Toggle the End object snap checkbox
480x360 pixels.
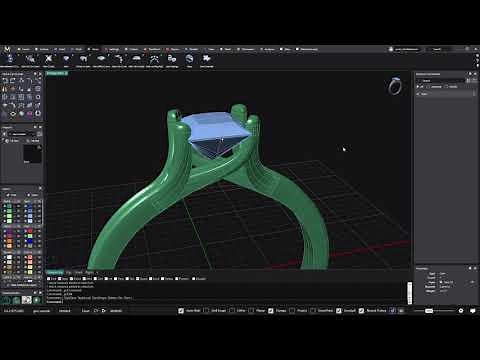point(48,279)
